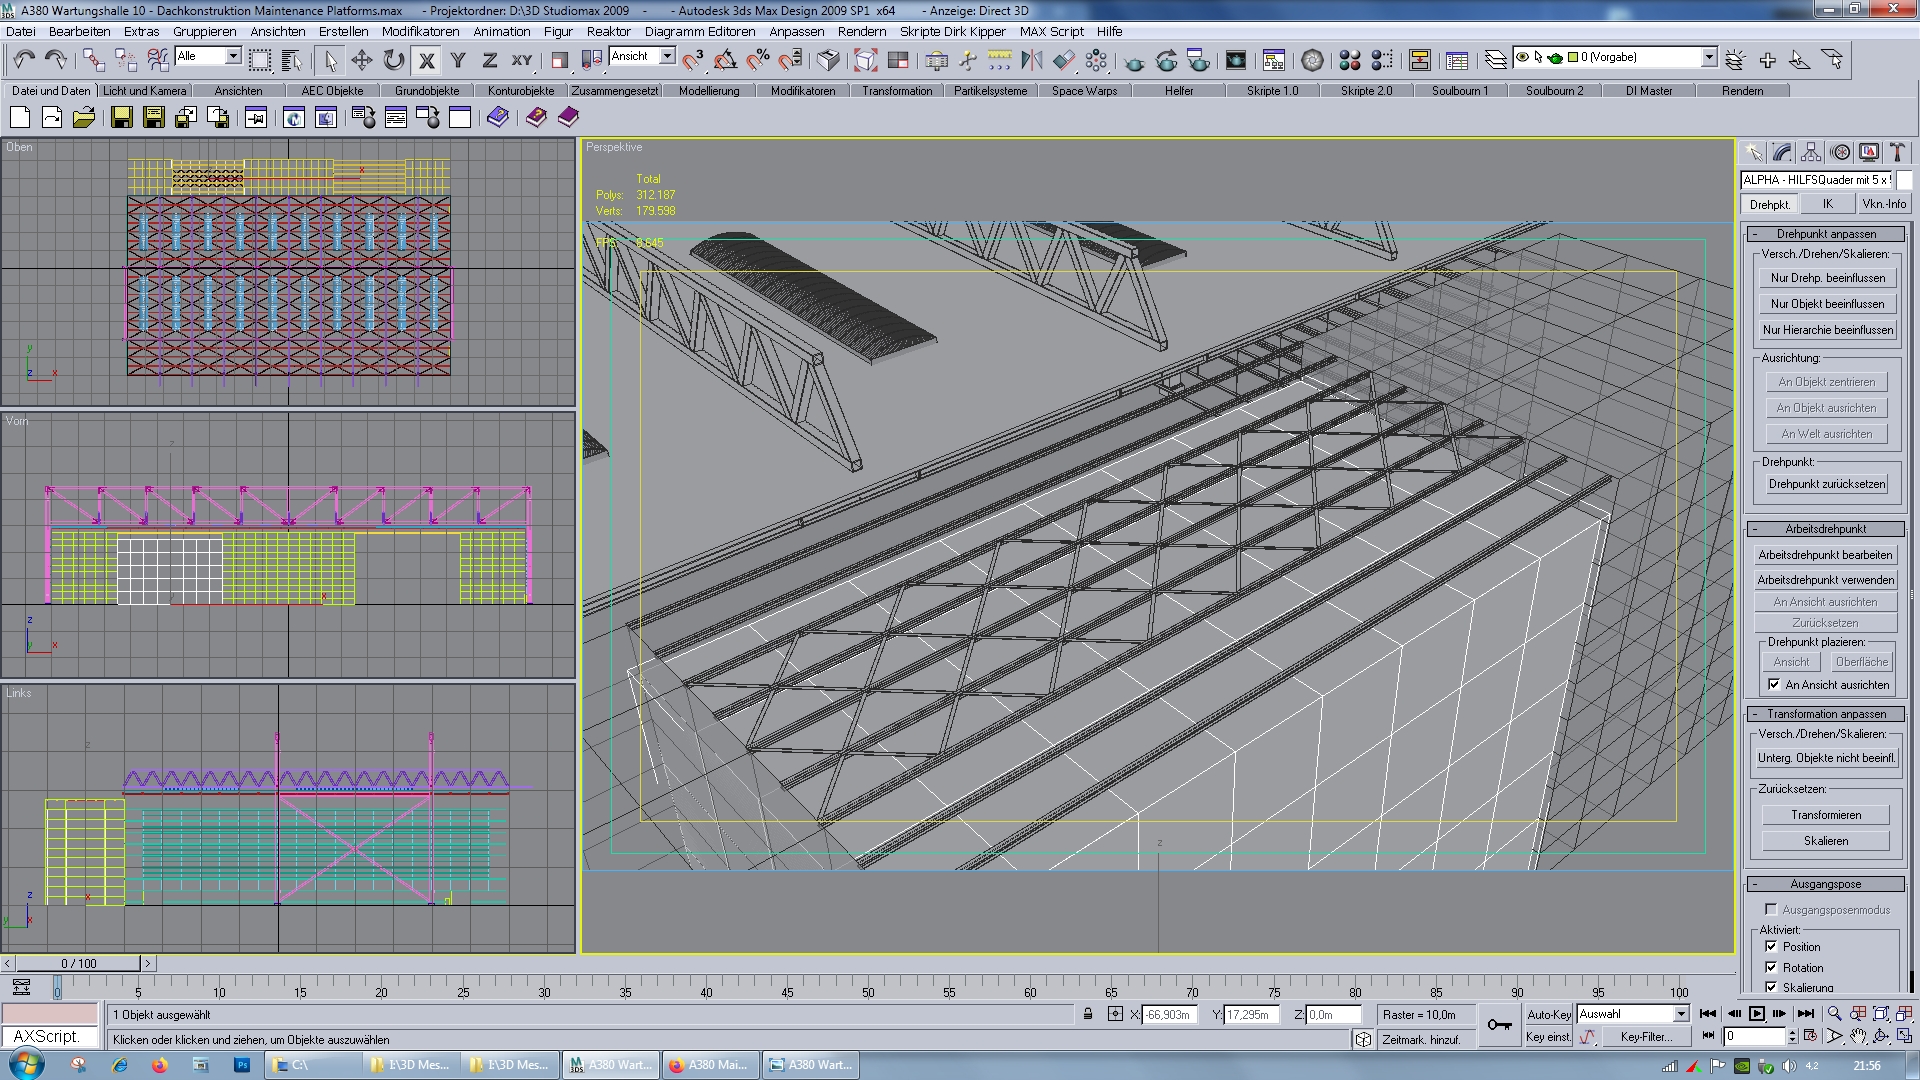This screenshot has height=1080, width=1920.
Task: Open the Hierarchy command panel tab
Action: (1811, 152)
